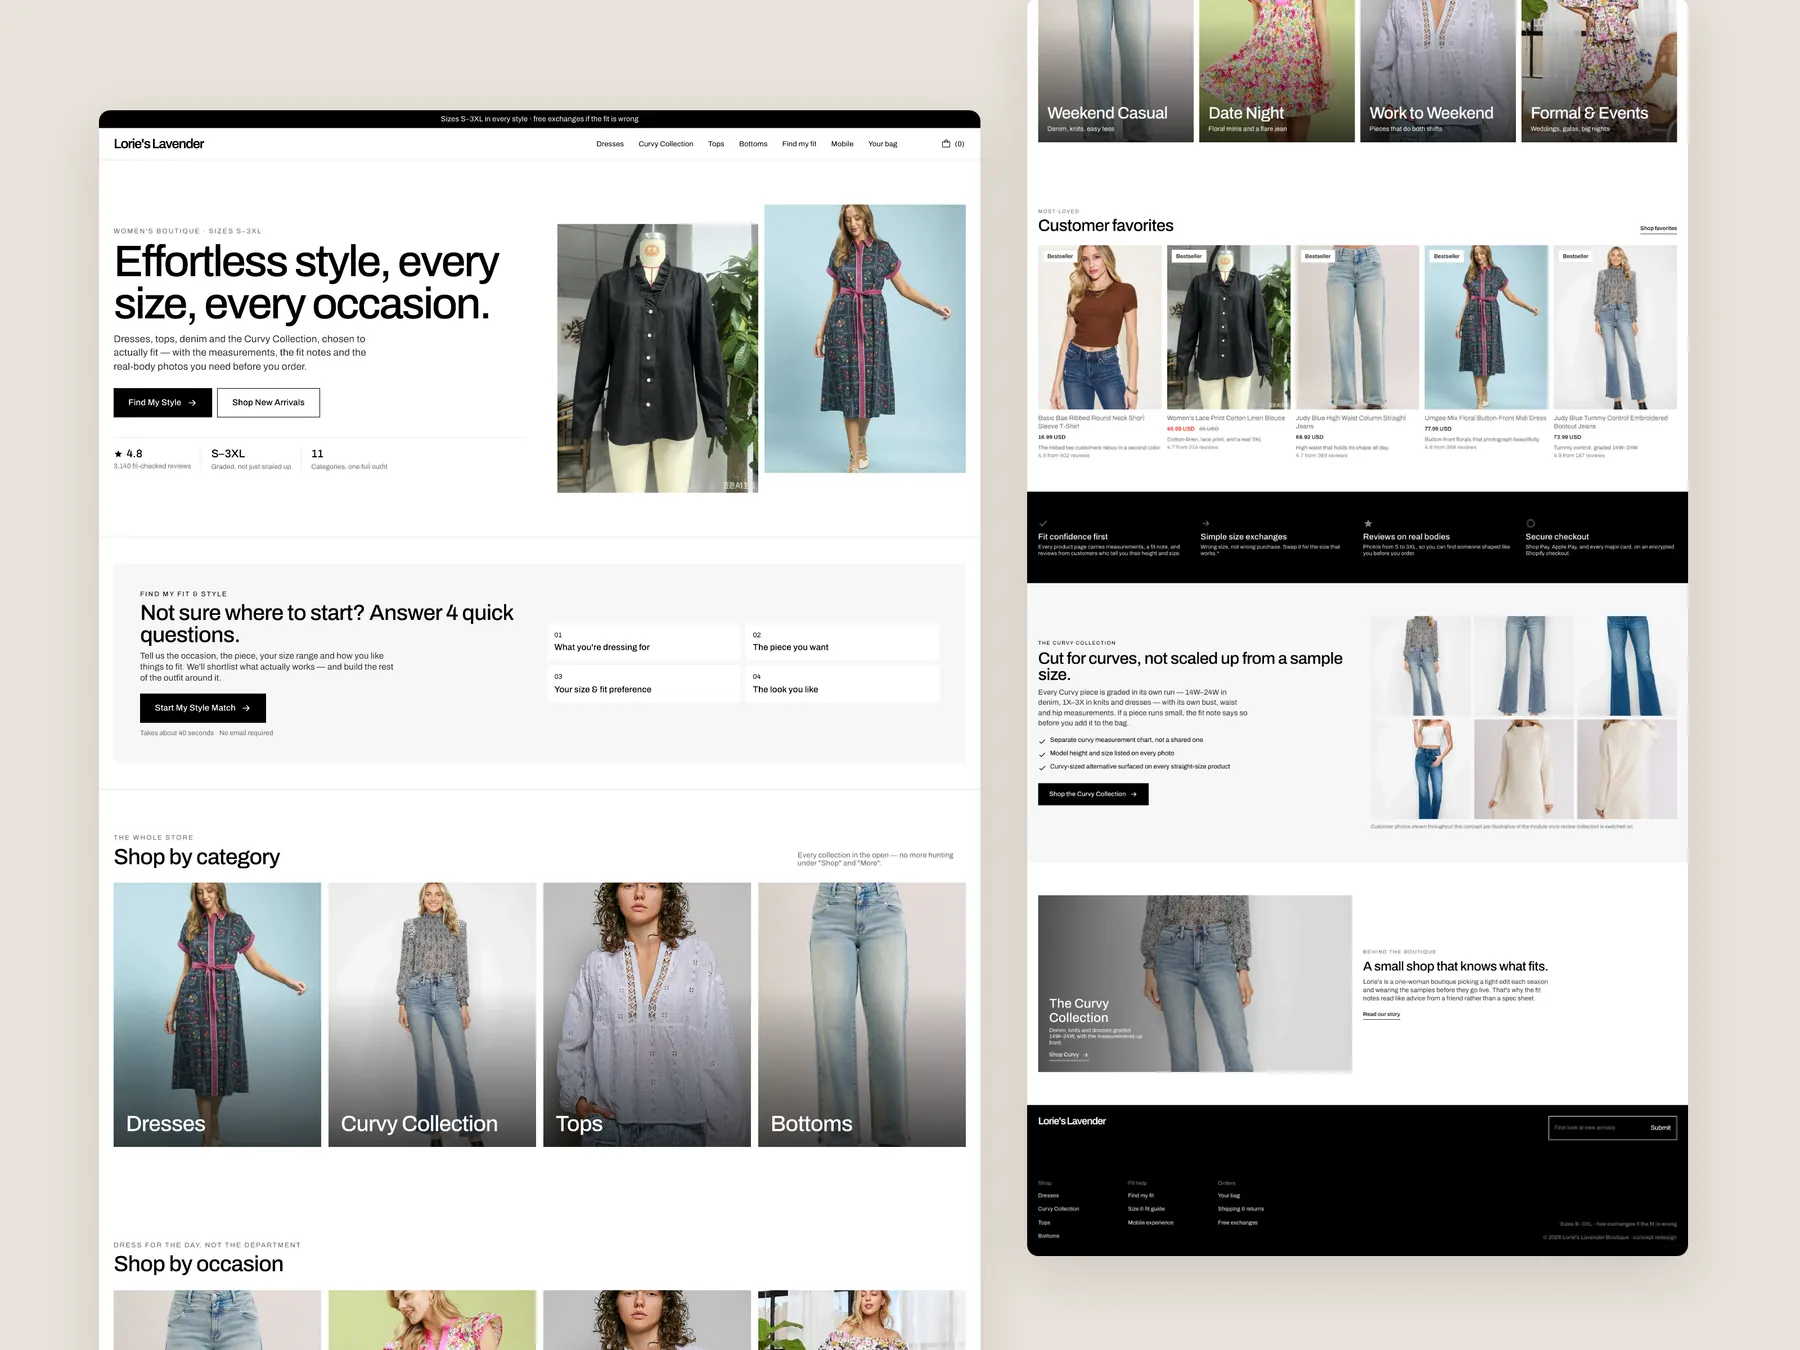Click star icon above Reviews on real bodies
Screen dimensions: 1800x1350
1368,524
